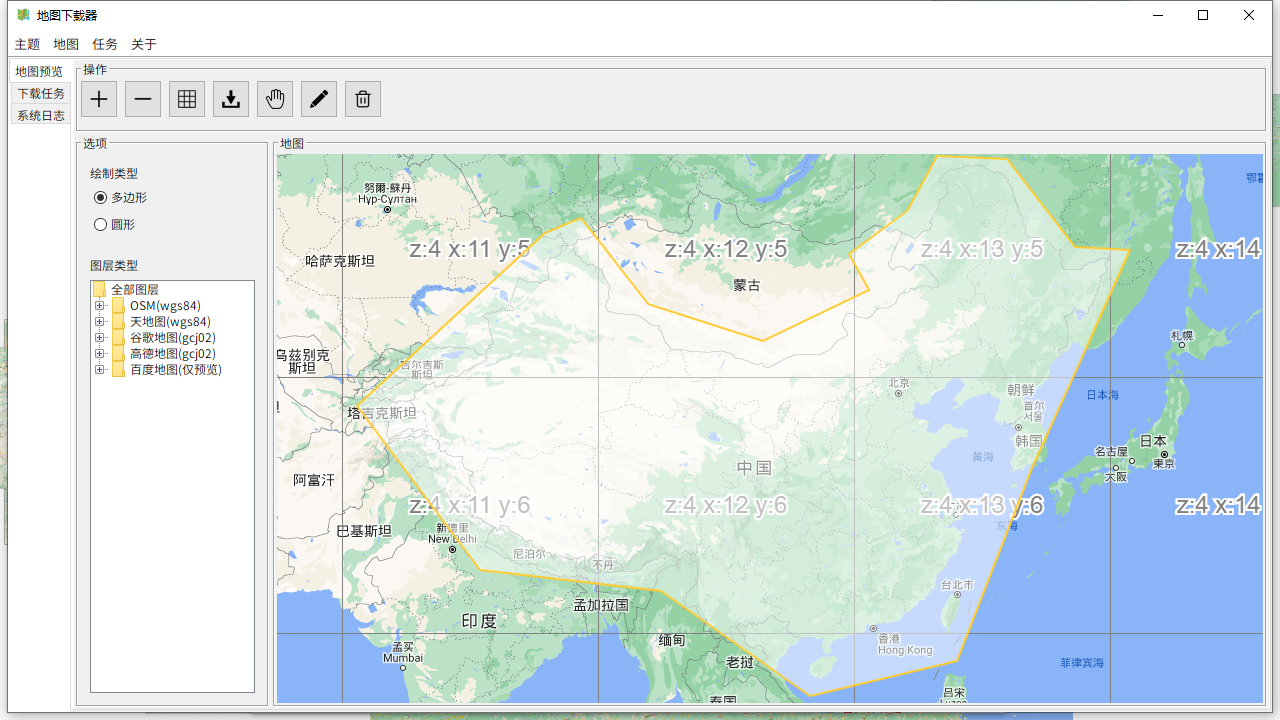Screen dimensions: 1280x720
Task: Click the trash delete icon
Action: 363,99
